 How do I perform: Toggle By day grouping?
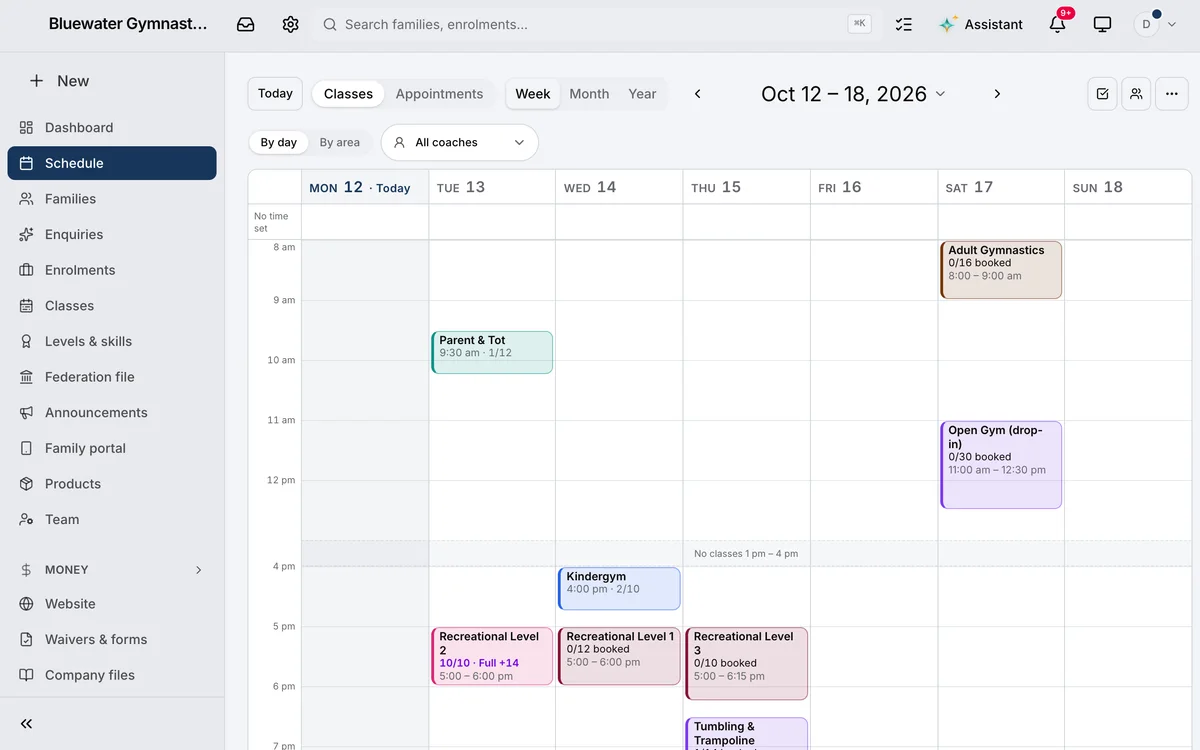278,142
